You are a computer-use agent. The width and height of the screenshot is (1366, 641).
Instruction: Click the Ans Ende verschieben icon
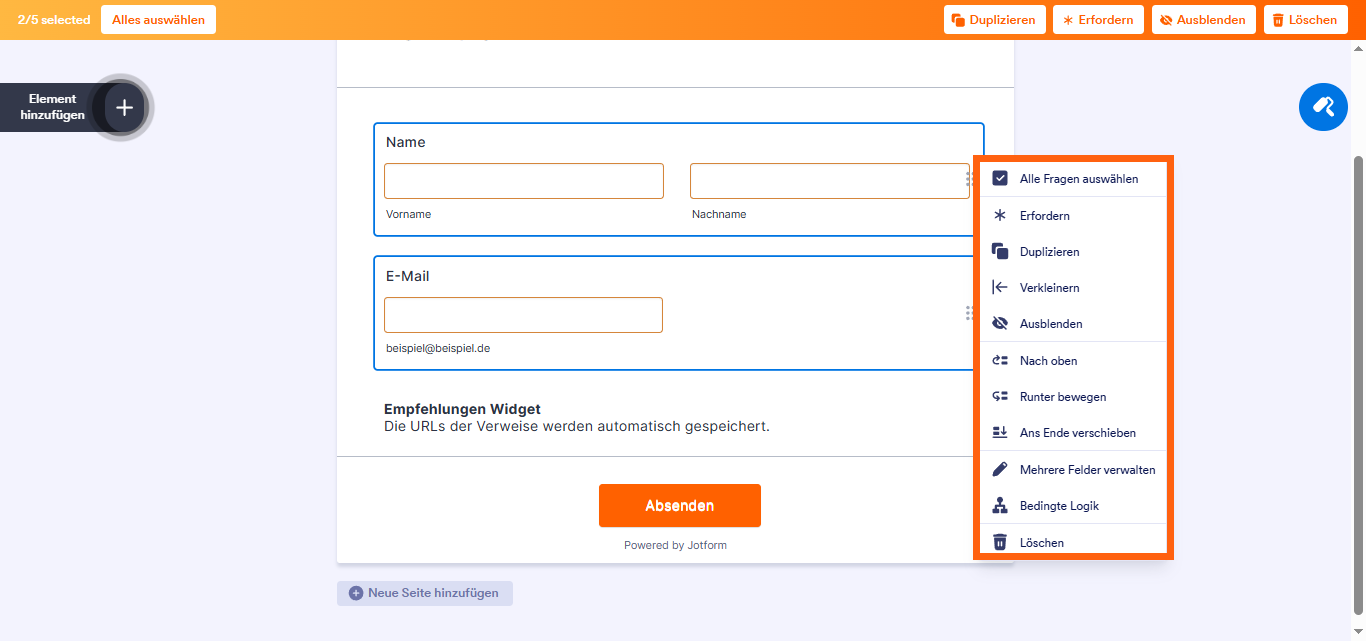pyautogui.click(x=999, y=433)
